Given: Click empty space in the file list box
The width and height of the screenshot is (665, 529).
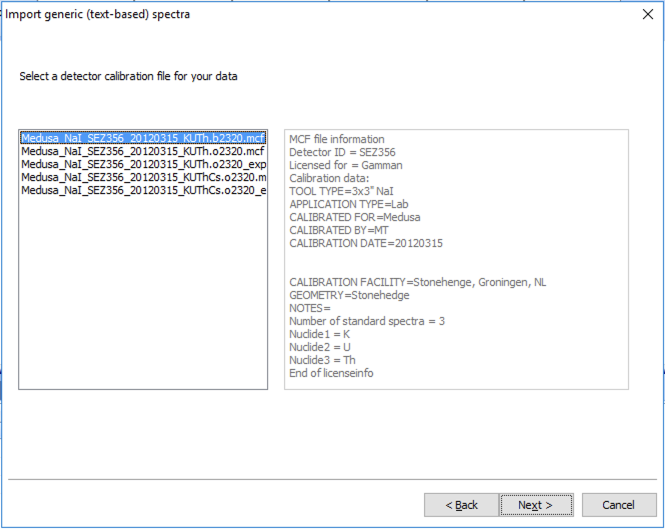Looking at the screenshot, I should [x=143, y=300].
